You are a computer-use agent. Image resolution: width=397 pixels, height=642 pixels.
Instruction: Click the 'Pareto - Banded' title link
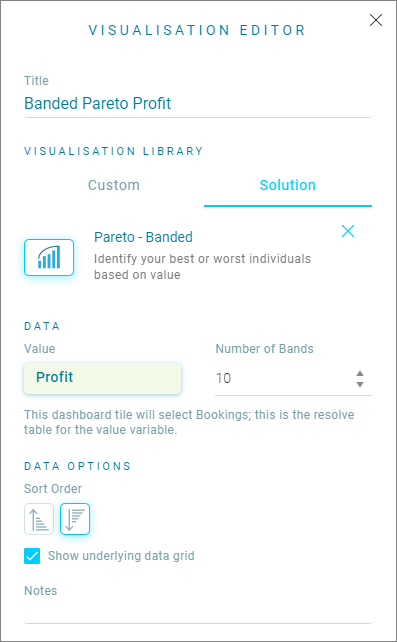(143, 237)
